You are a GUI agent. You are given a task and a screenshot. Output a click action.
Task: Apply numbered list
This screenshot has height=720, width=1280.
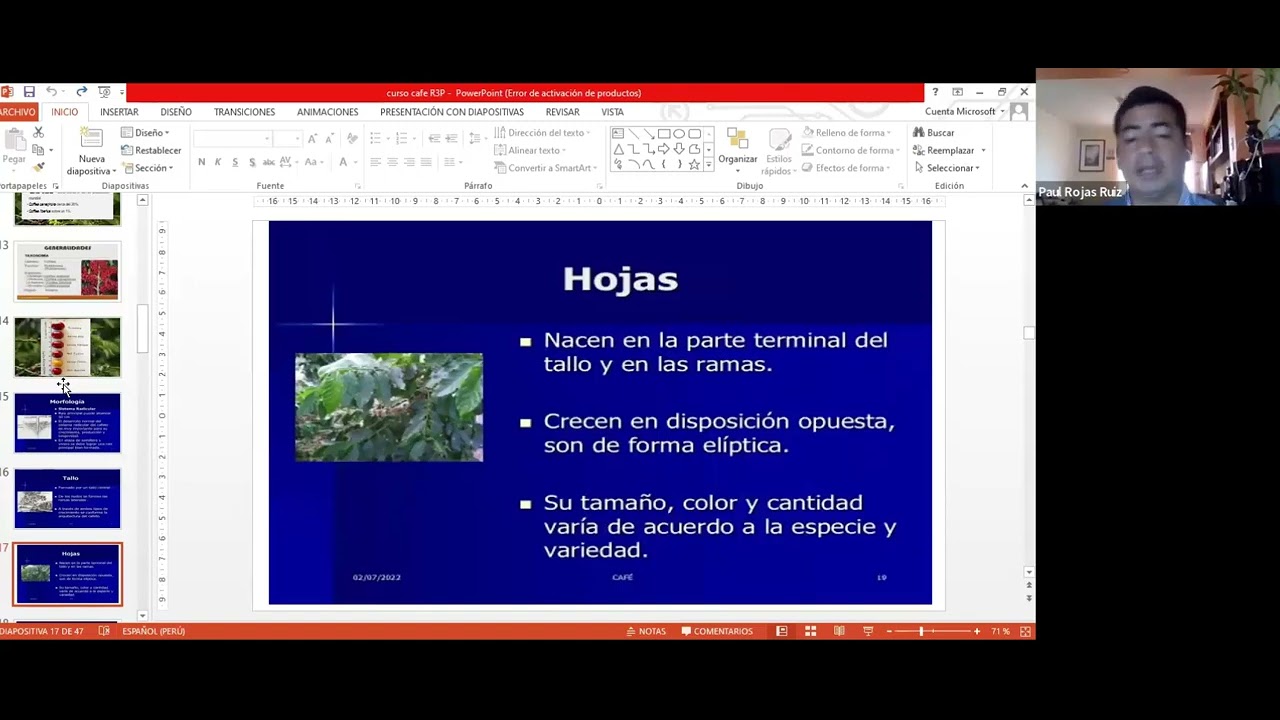[403, 138]
